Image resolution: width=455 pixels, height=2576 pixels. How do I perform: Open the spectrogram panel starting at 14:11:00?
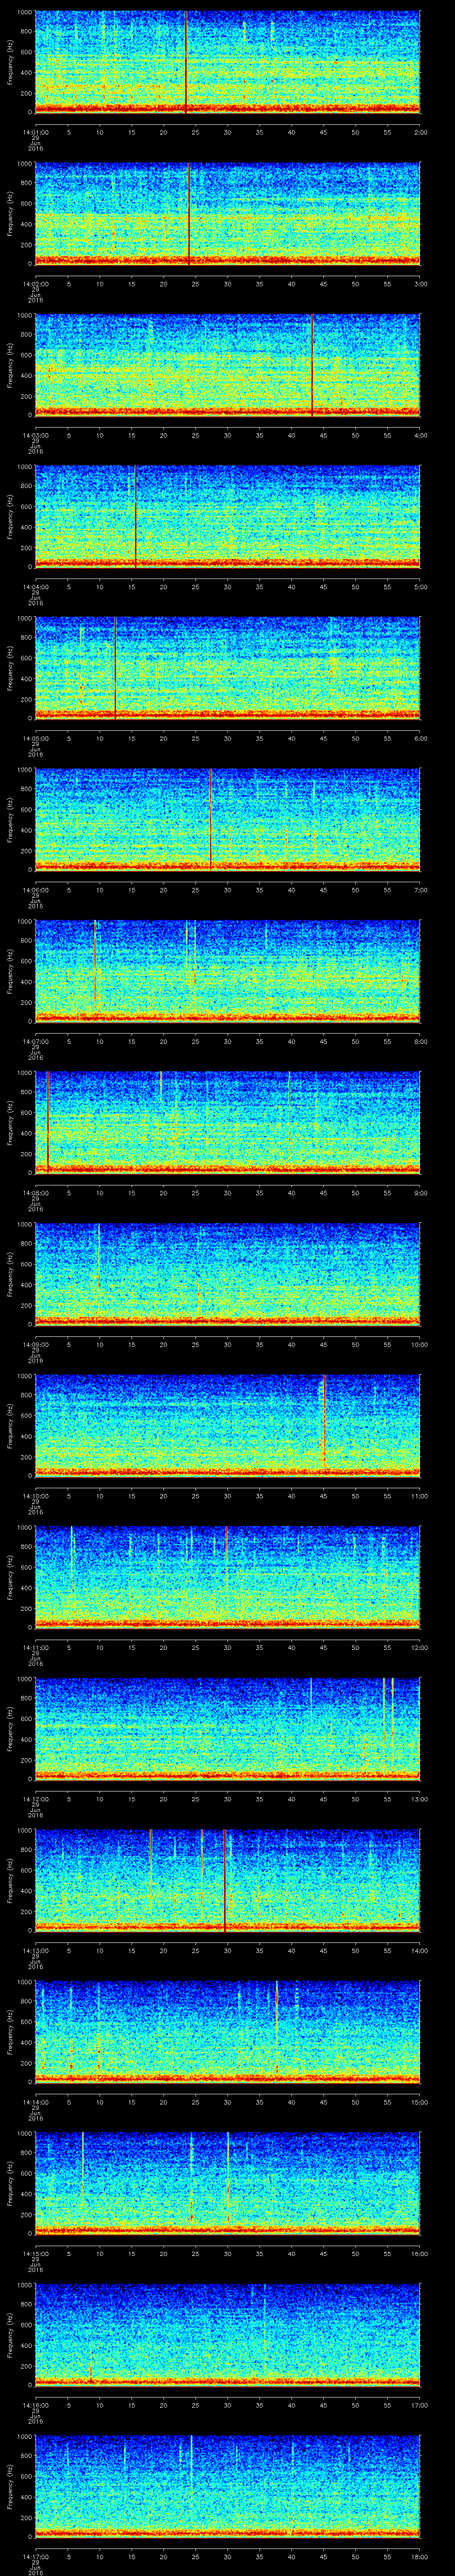(x=228, y=1577)
